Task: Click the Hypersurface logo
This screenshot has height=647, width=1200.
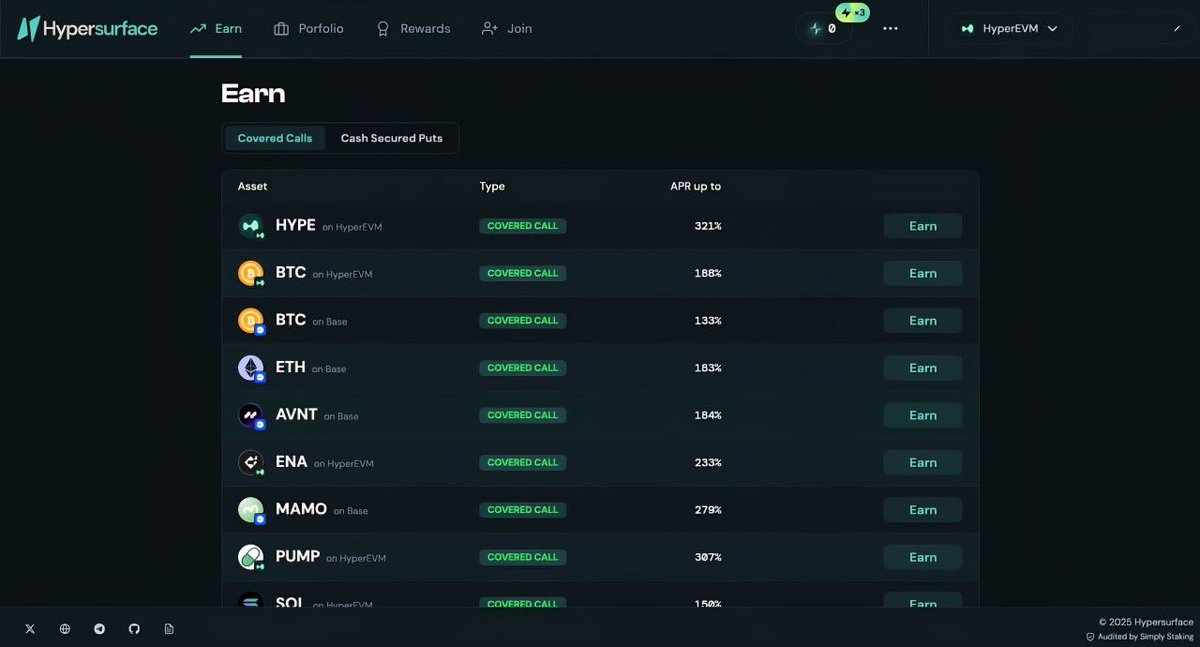Action: [x=87, y=29]
